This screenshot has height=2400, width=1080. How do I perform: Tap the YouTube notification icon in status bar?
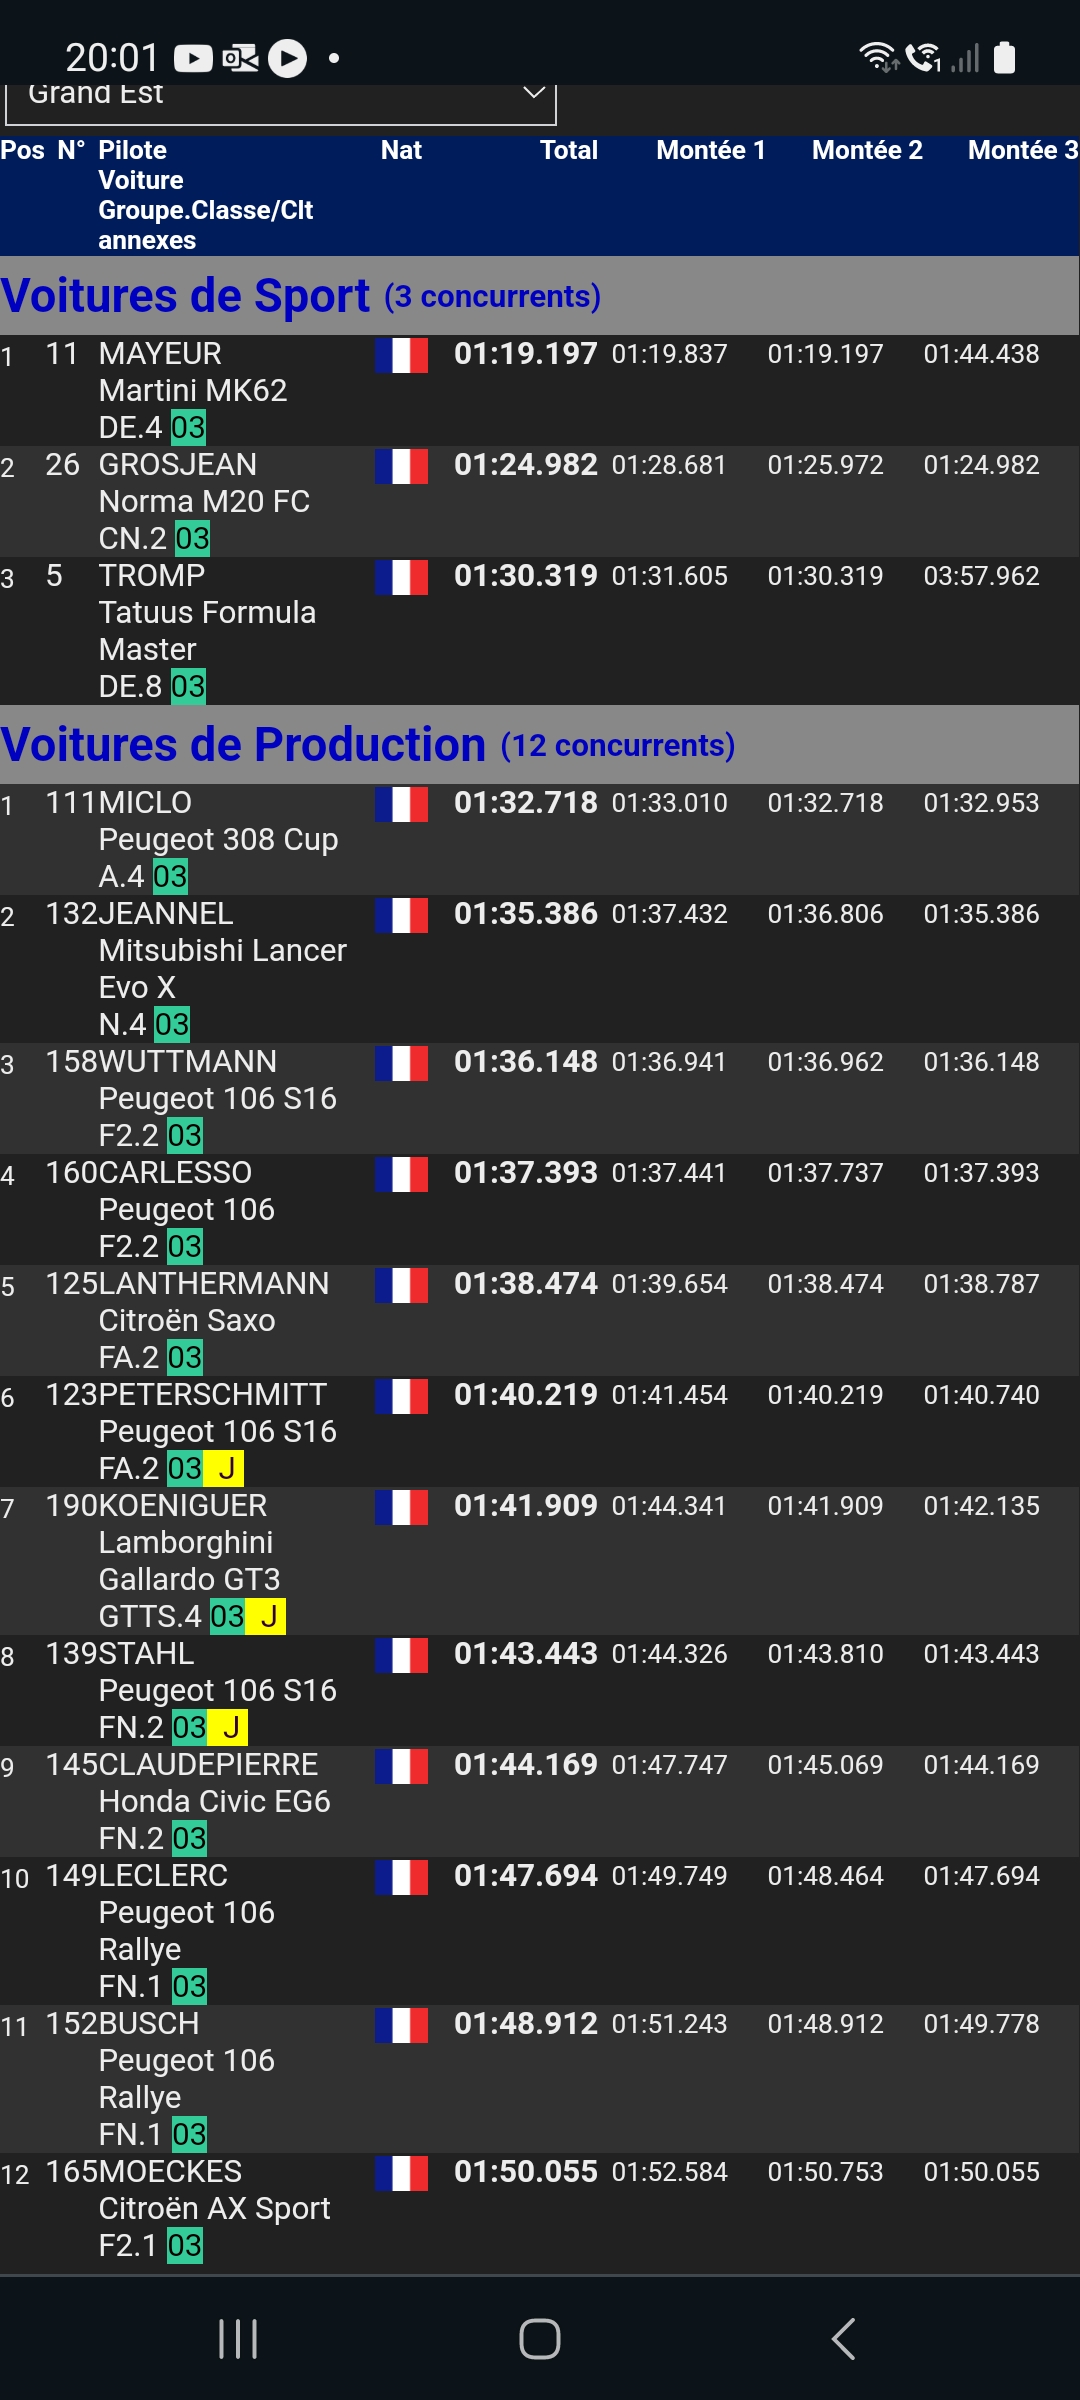click(x=193, y=59)
